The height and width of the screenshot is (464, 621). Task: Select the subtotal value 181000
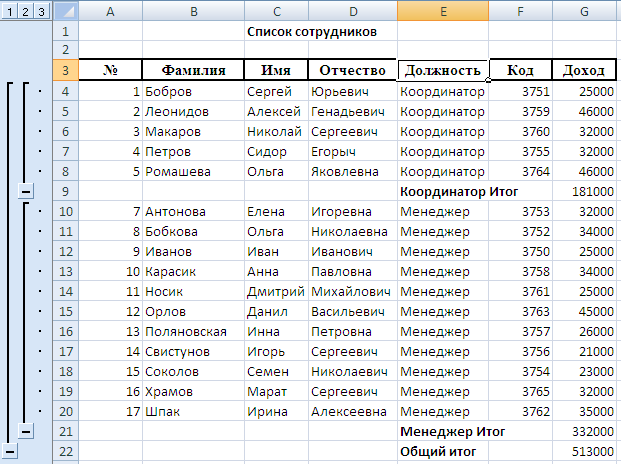click(584, 192)
